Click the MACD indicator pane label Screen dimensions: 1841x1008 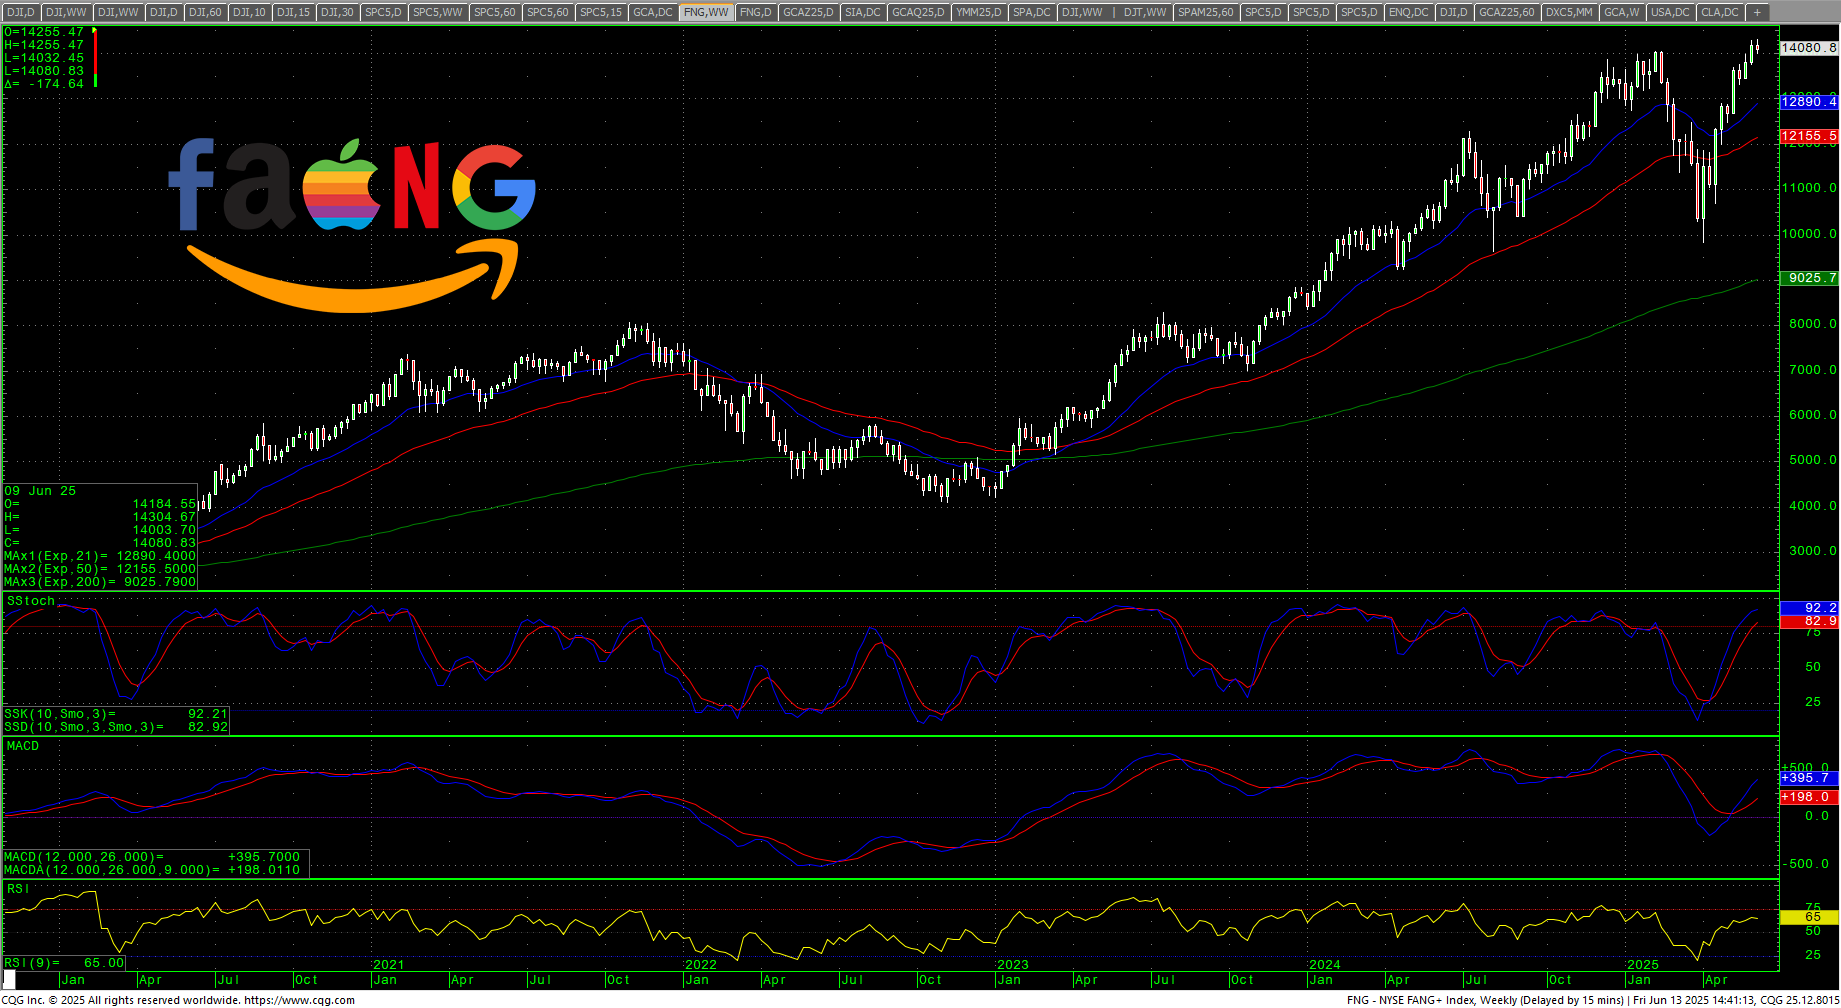click(23, 746)
